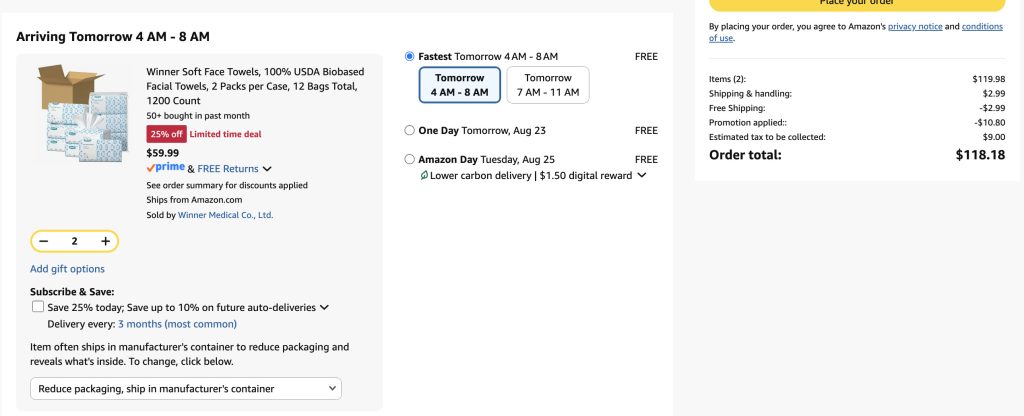Viewport: 1024px width, 416px height.
Task: Open the conditions of use link
Action: [856, 32]
